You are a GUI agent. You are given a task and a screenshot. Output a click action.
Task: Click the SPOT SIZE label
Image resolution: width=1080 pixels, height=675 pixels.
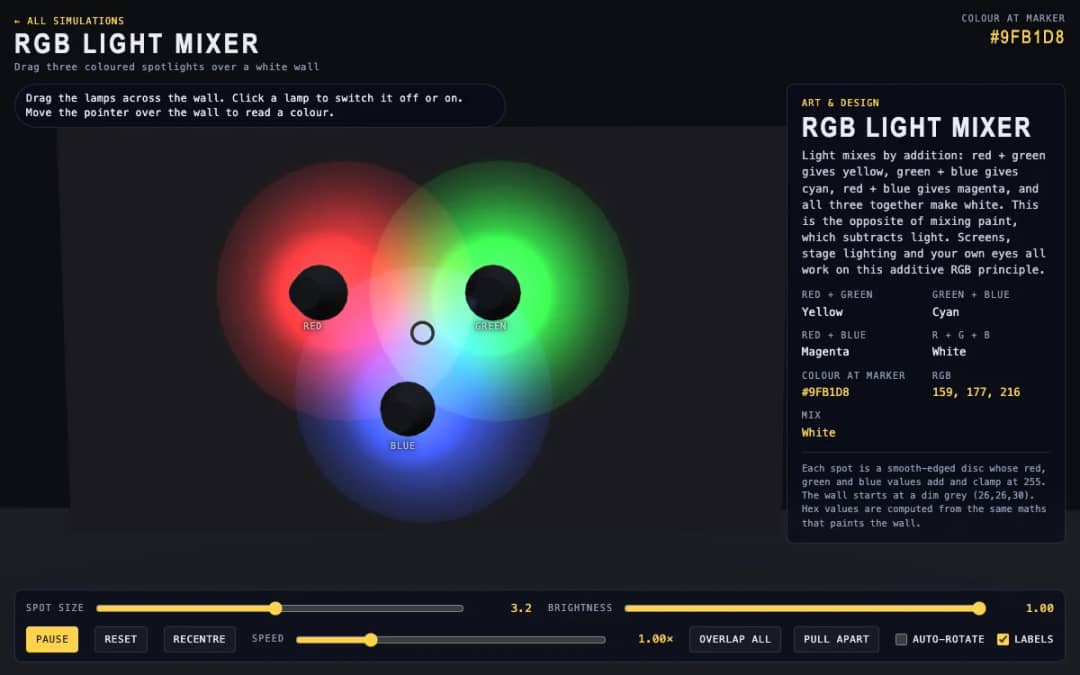(x=54, y=608)
